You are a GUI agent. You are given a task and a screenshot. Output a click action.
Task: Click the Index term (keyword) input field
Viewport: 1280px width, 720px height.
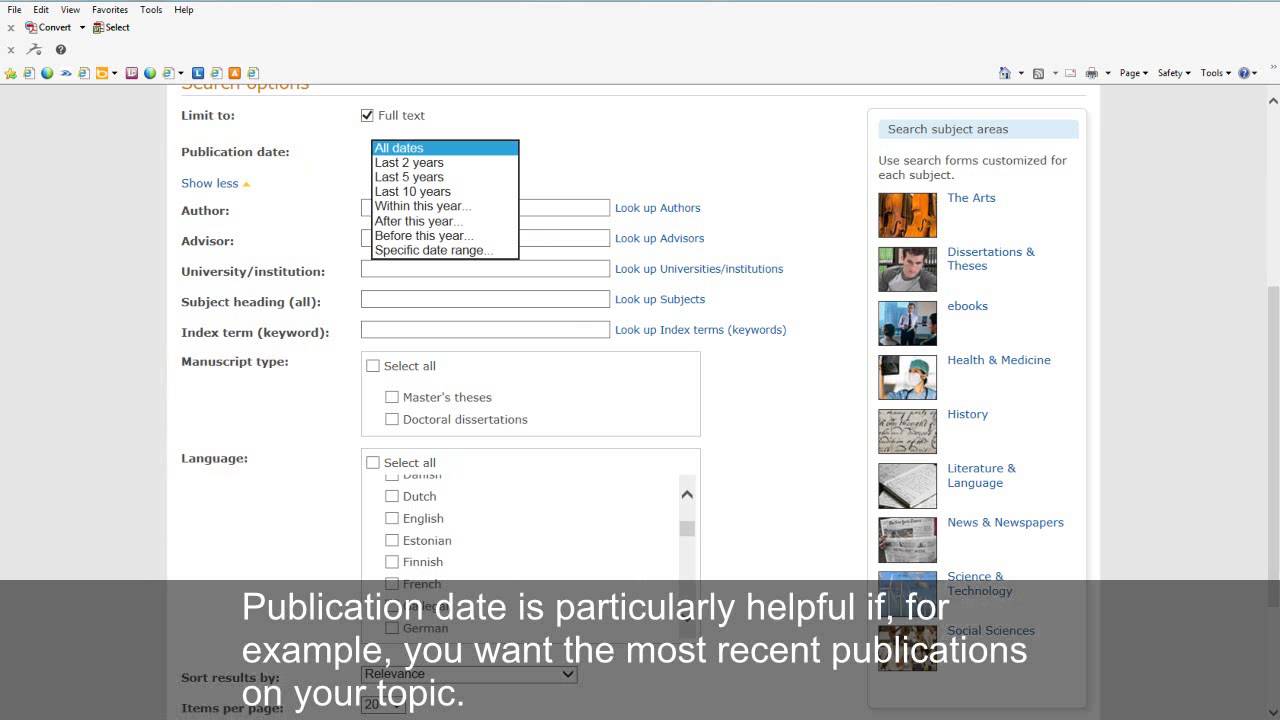click(x=485, y=330)
